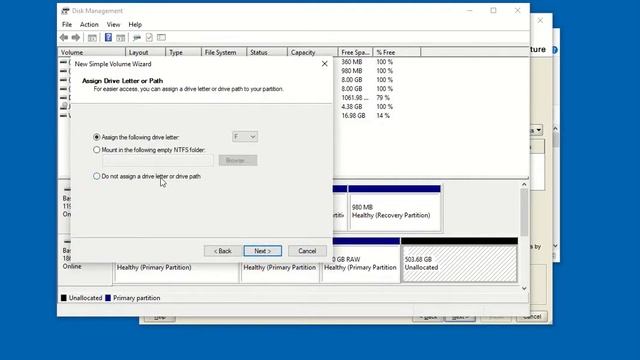Toggle the Show/Hide Console Tree toolbar icon
Screen dimensions: 640x360
[92, 38]
